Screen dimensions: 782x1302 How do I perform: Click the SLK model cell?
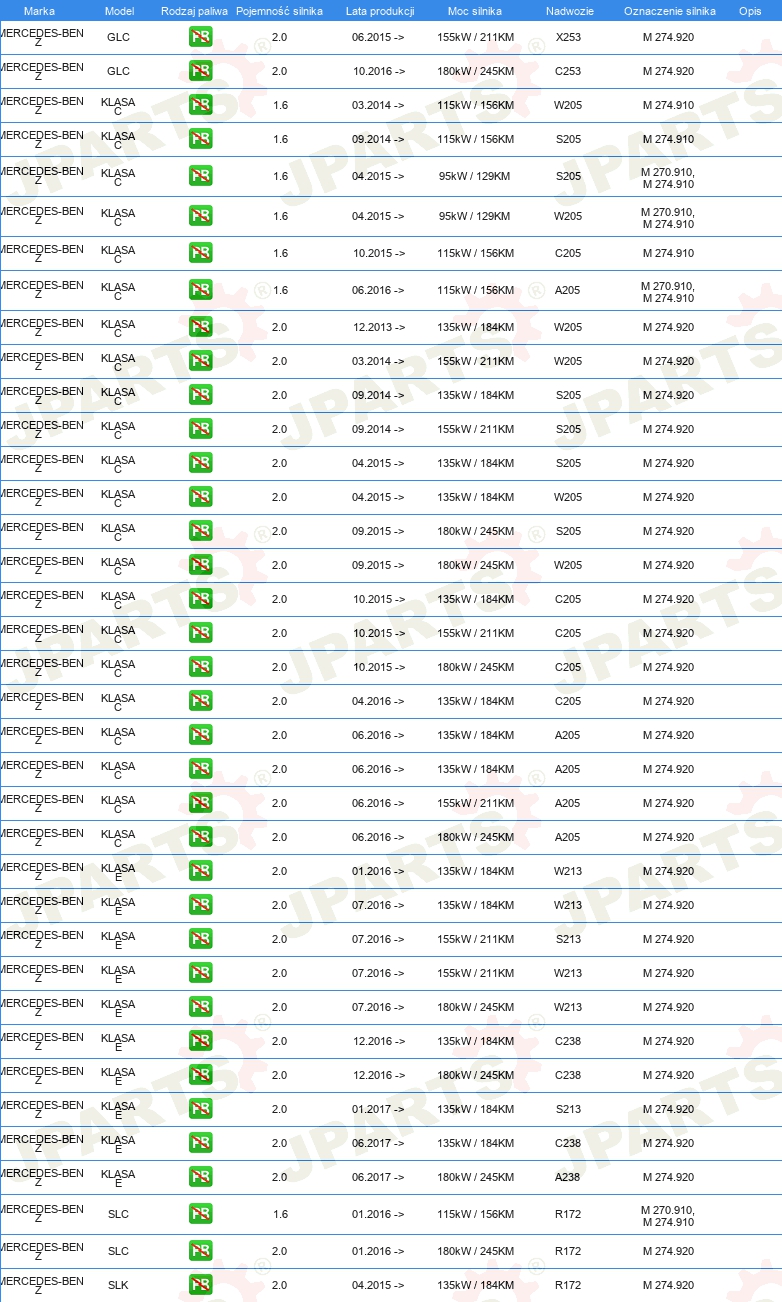point(118,1286)
